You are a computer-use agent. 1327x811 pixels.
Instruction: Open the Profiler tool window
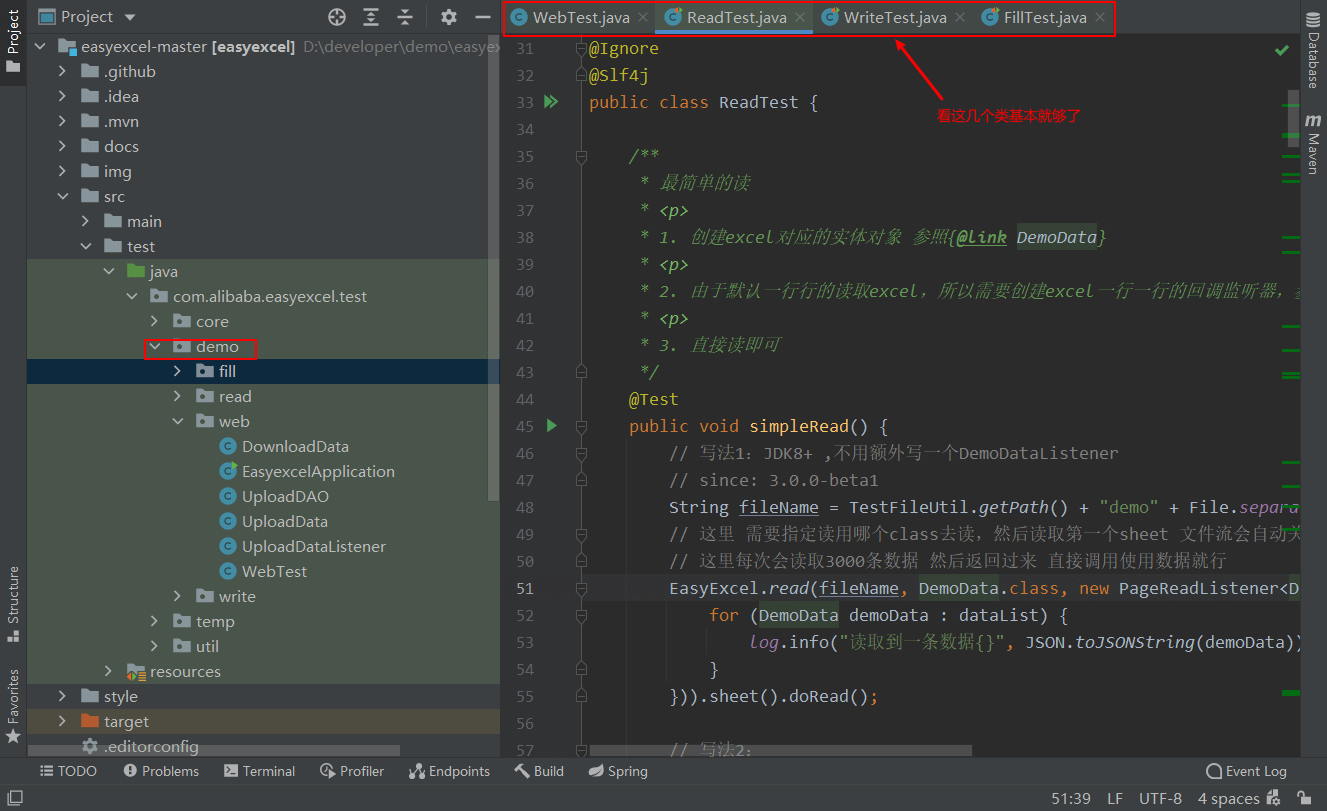(x=353, y=771)
